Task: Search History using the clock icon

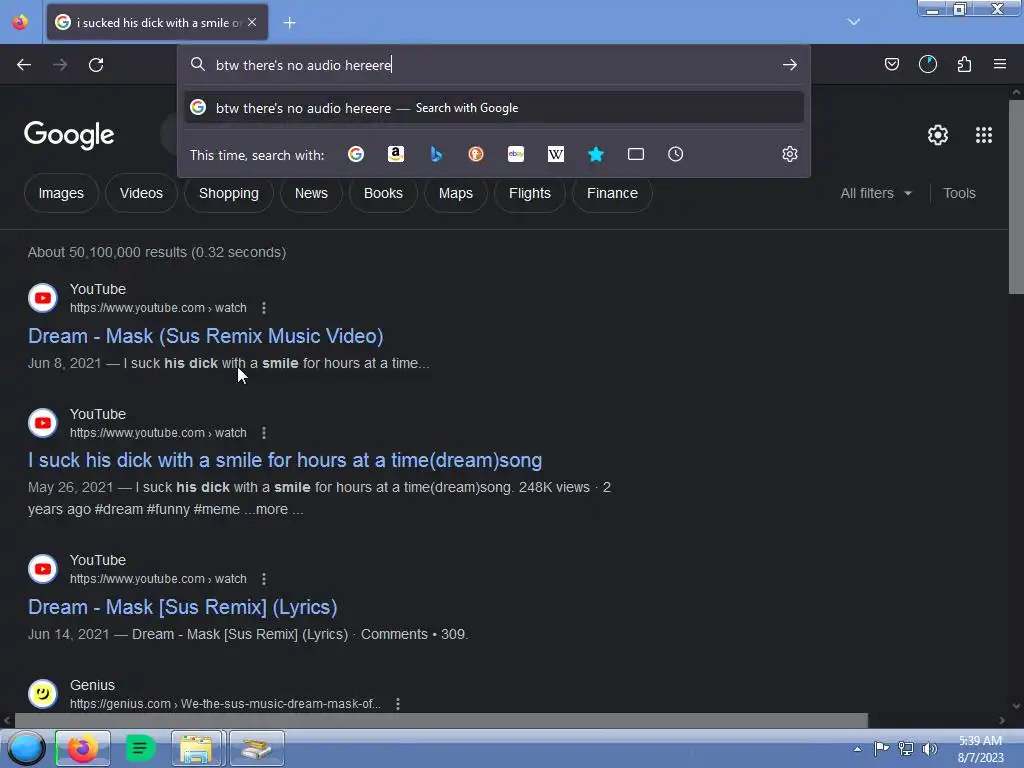Action: point(675,154)
